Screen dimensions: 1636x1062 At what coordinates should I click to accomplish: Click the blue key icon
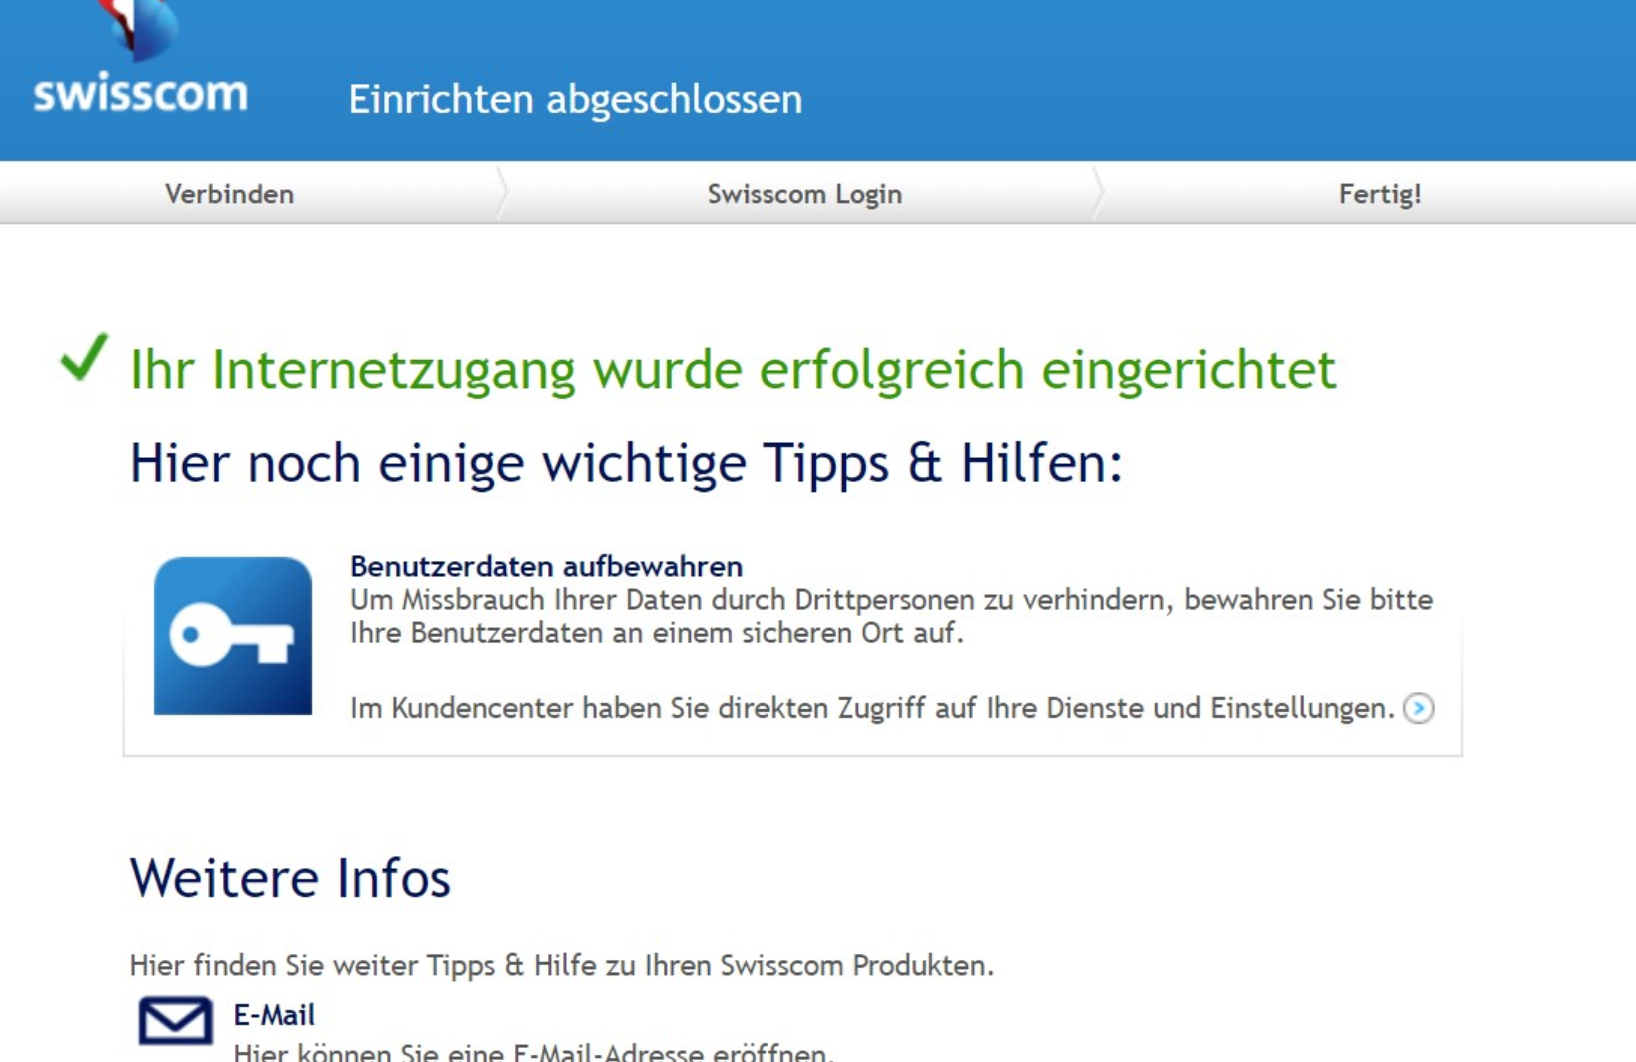pyautogui.click(x=233, y=636)
